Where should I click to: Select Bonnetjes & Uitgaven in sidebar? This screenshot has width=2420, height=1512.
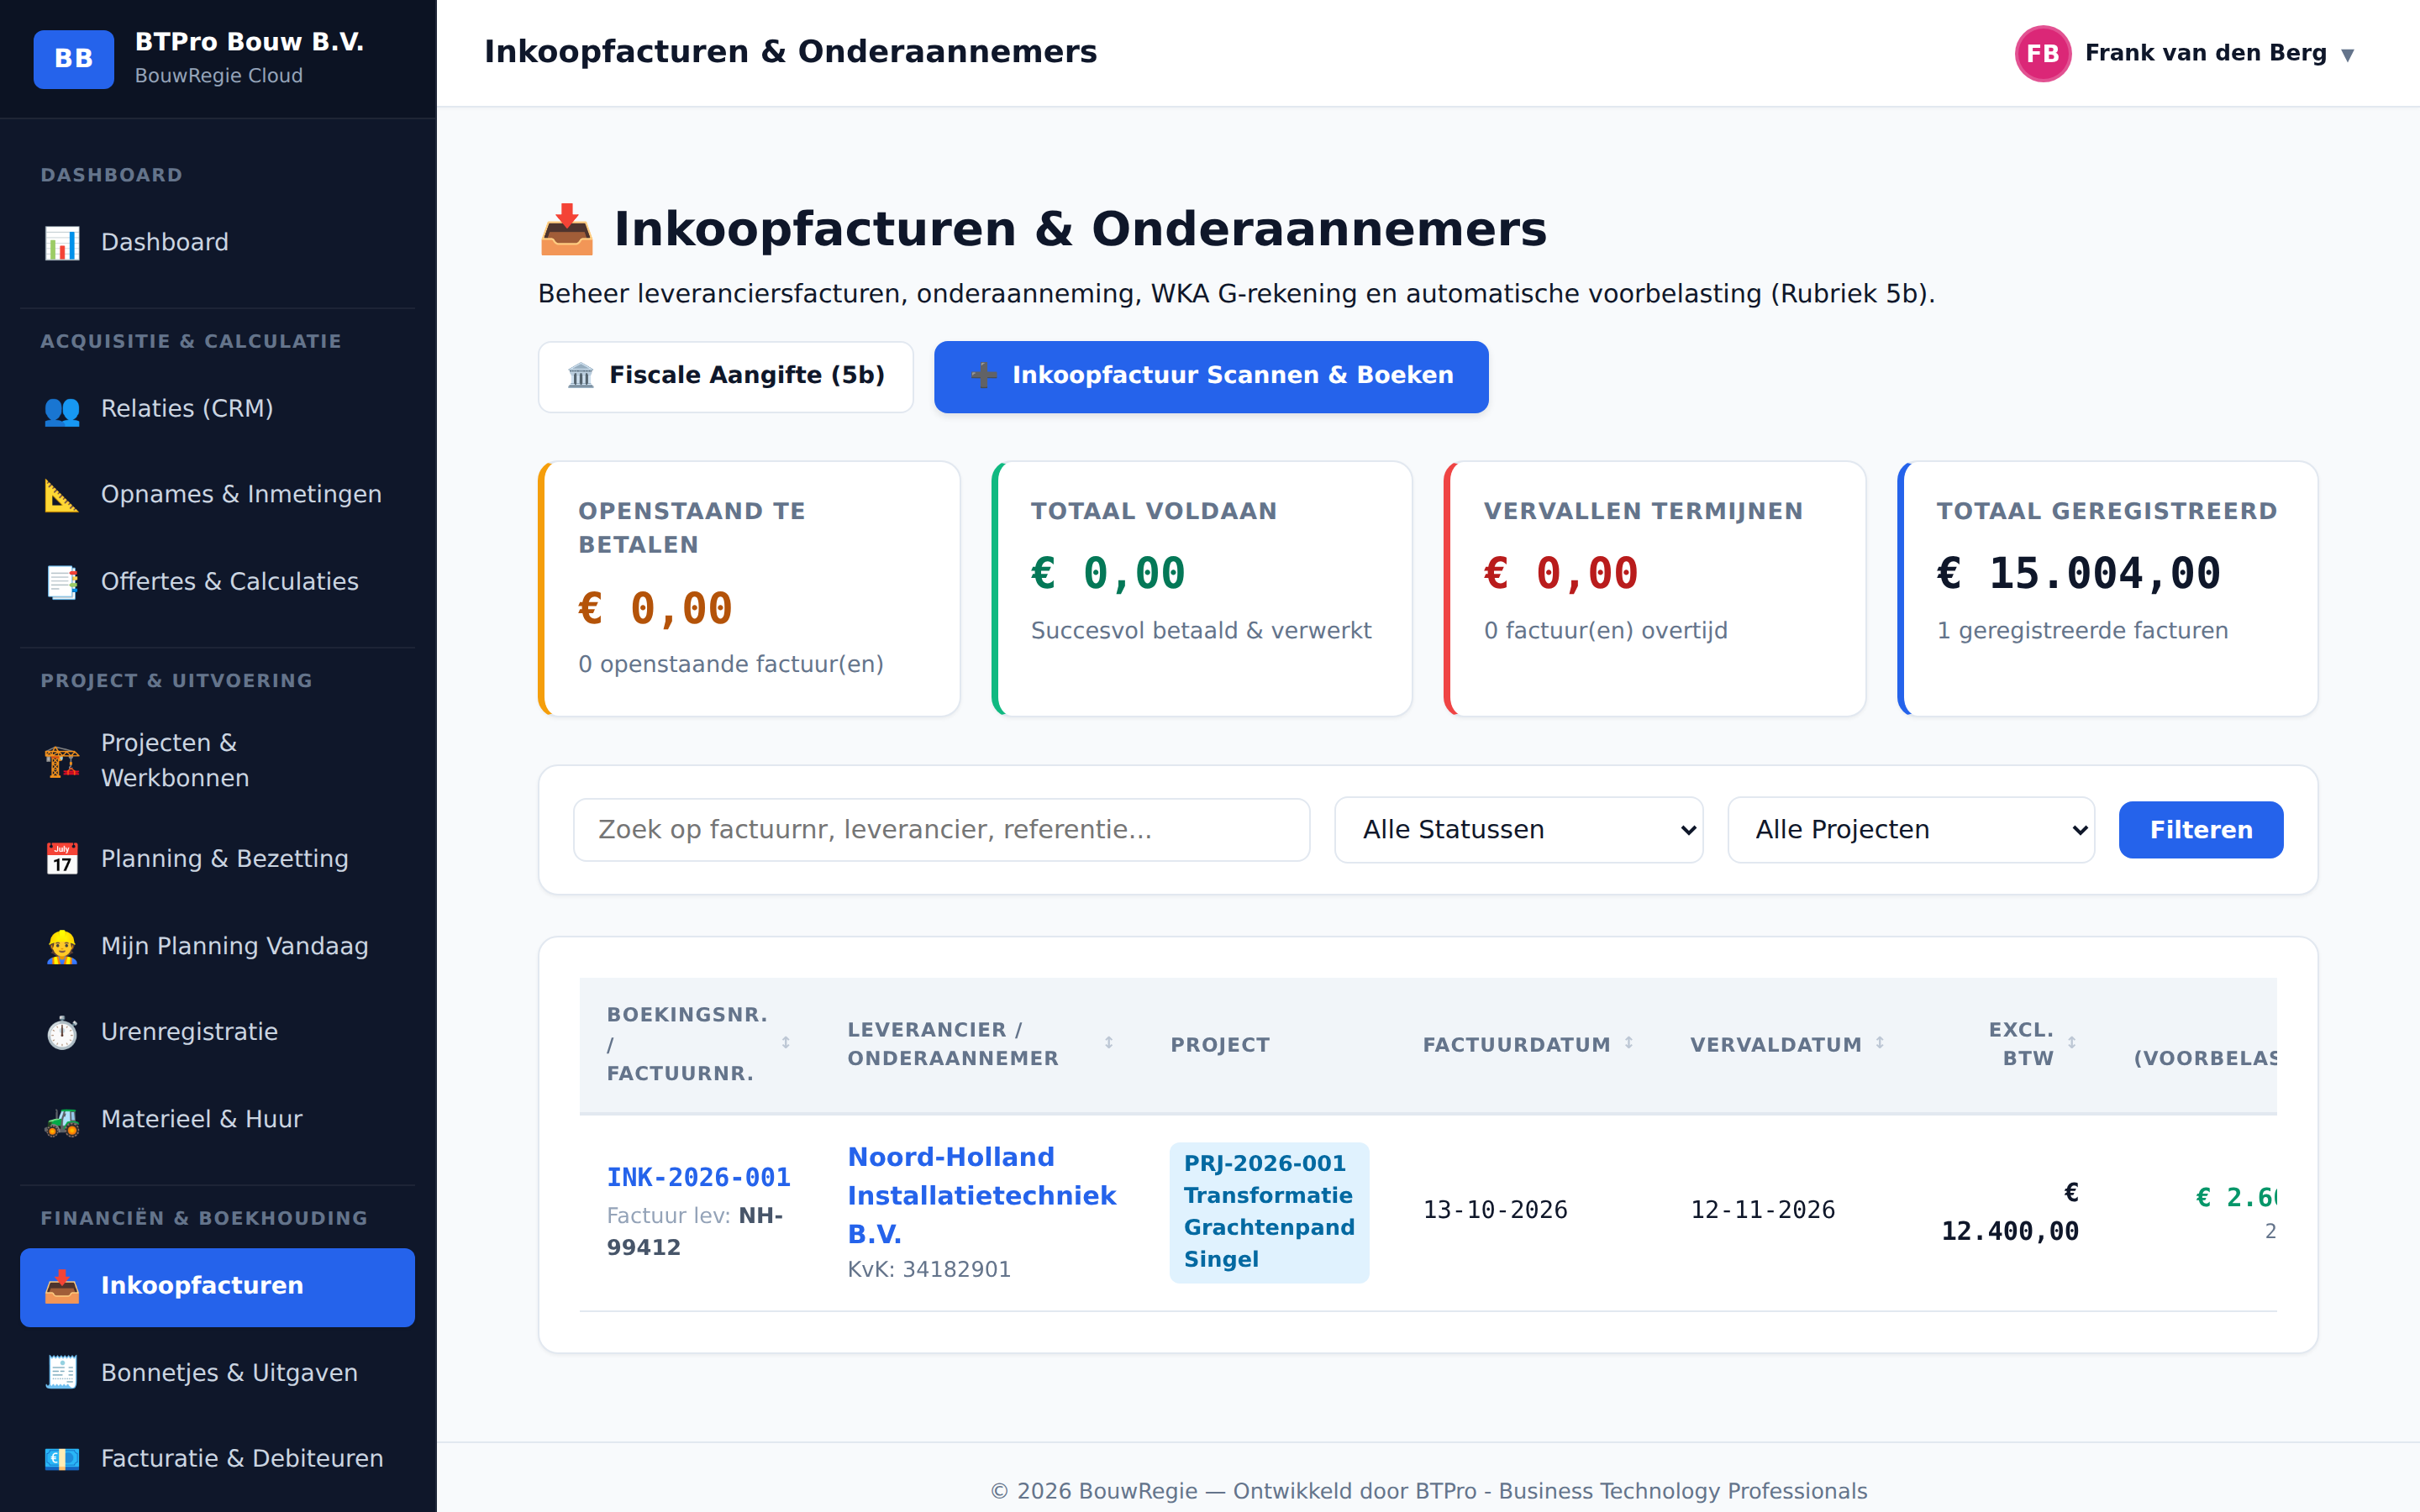click(x=217, y=1372)
